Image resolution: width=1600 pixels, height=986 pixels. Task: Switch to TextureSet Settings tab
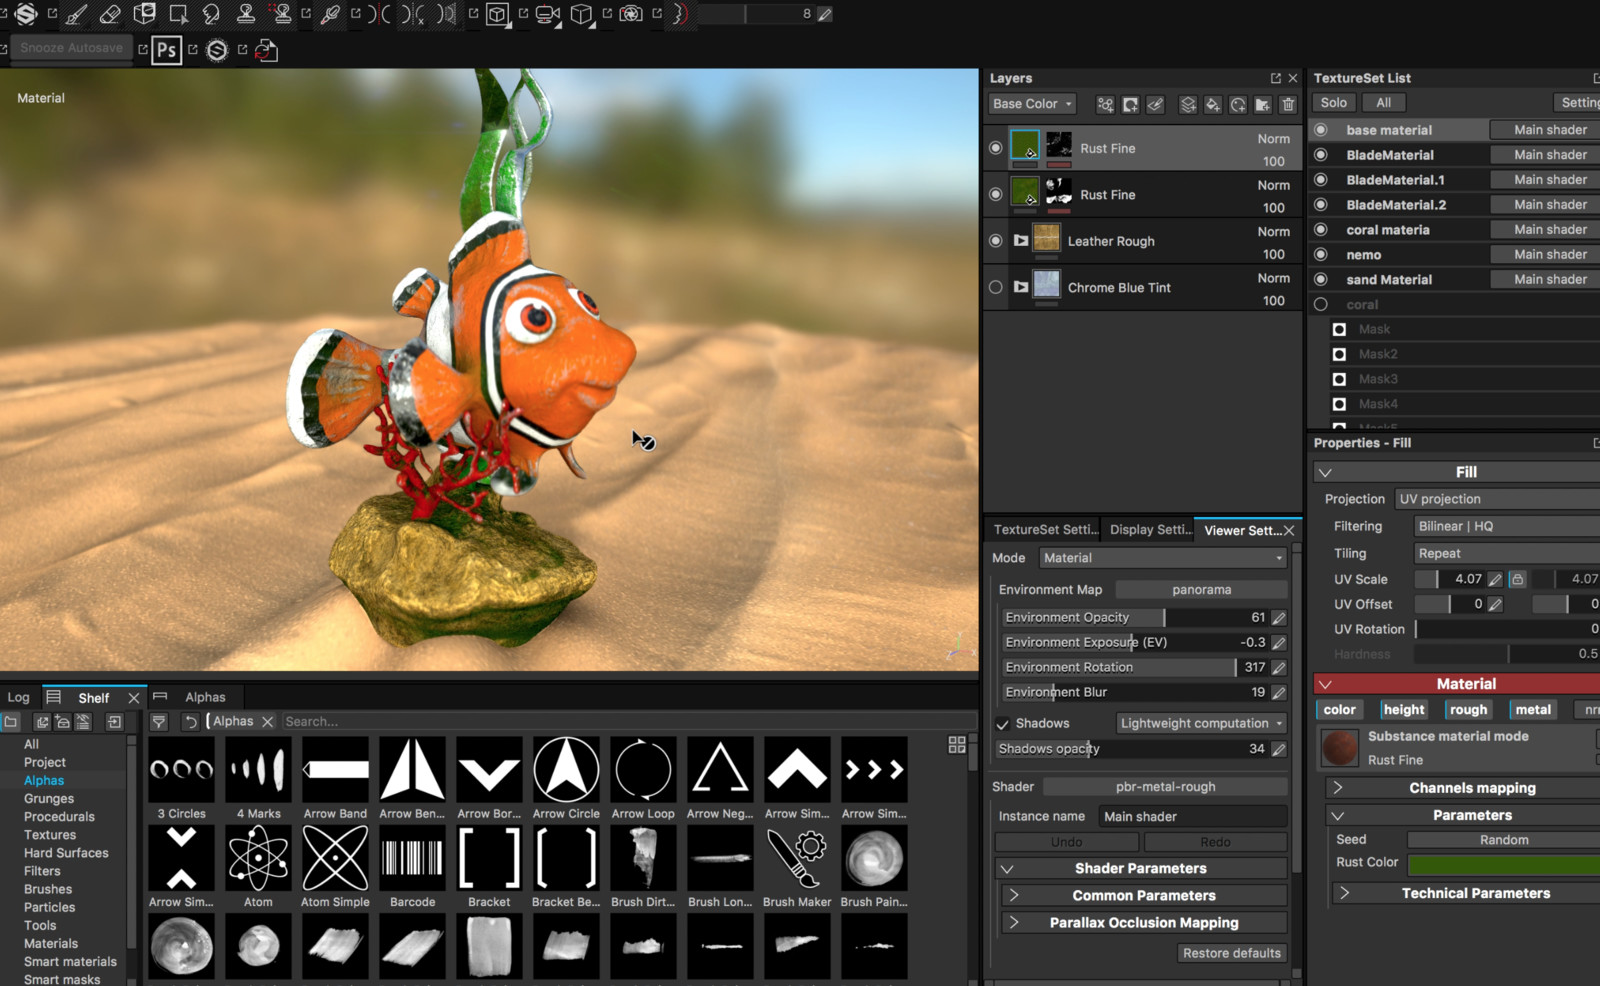(1043, 529)
